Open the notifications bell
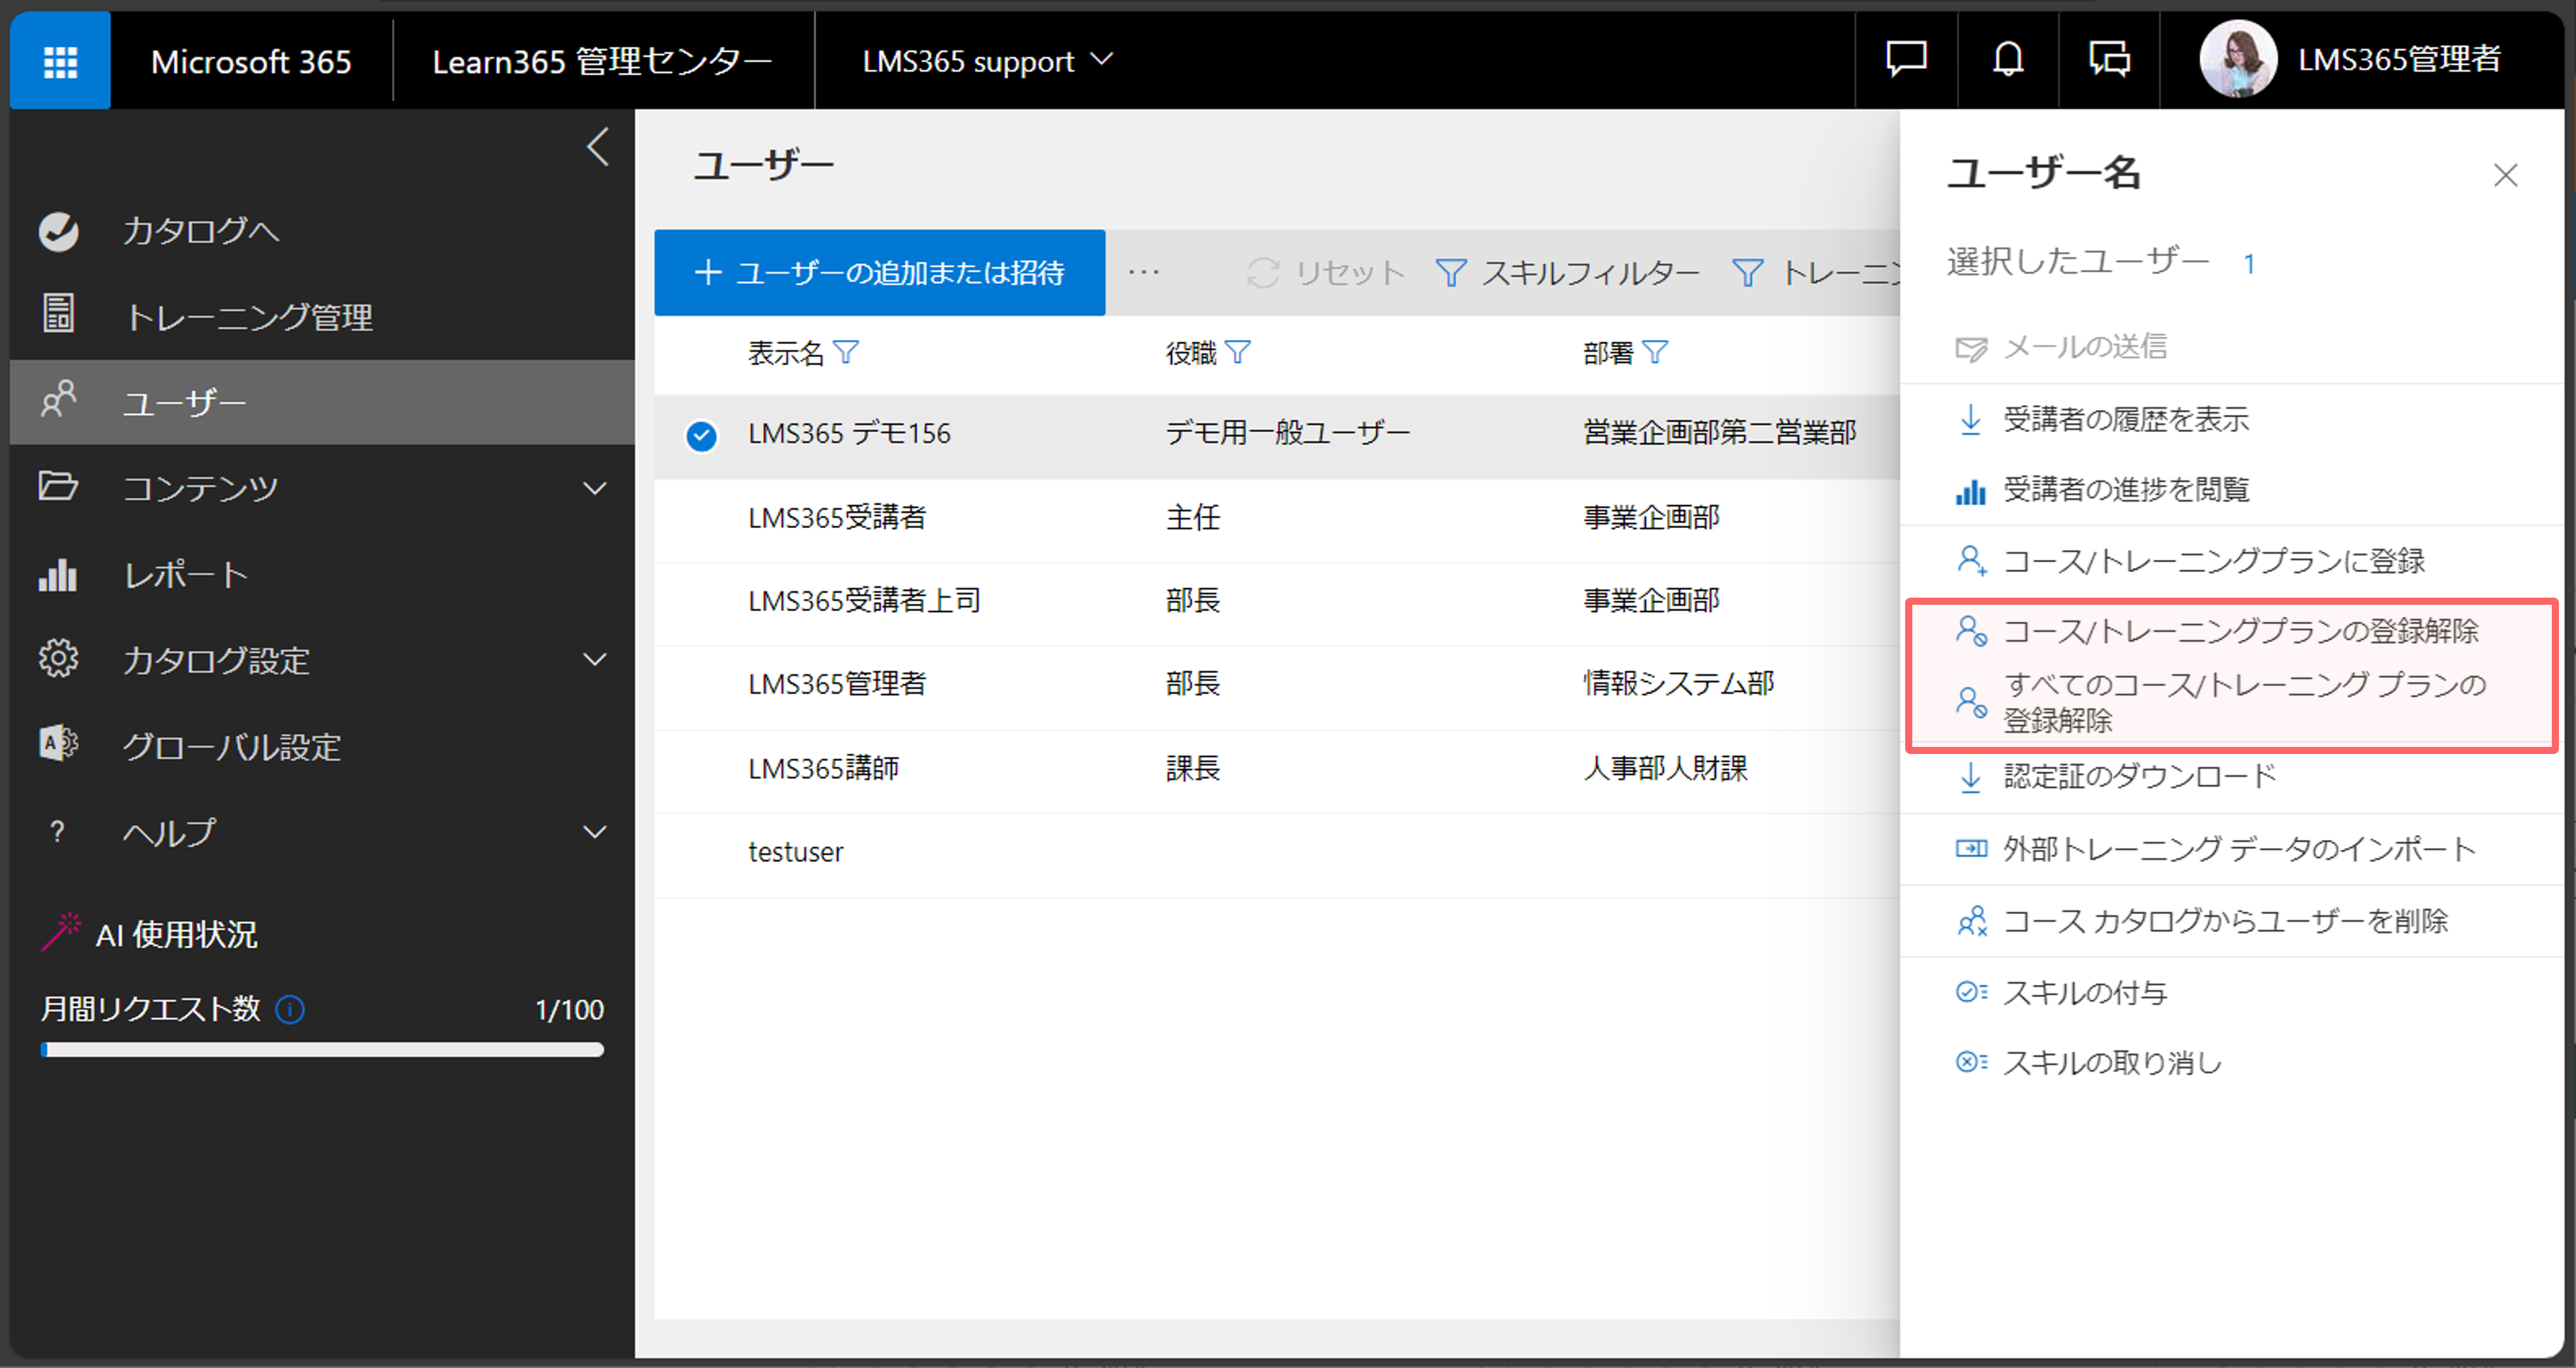This screenshot has height=1368, width=2576. tap(2007, 59)
